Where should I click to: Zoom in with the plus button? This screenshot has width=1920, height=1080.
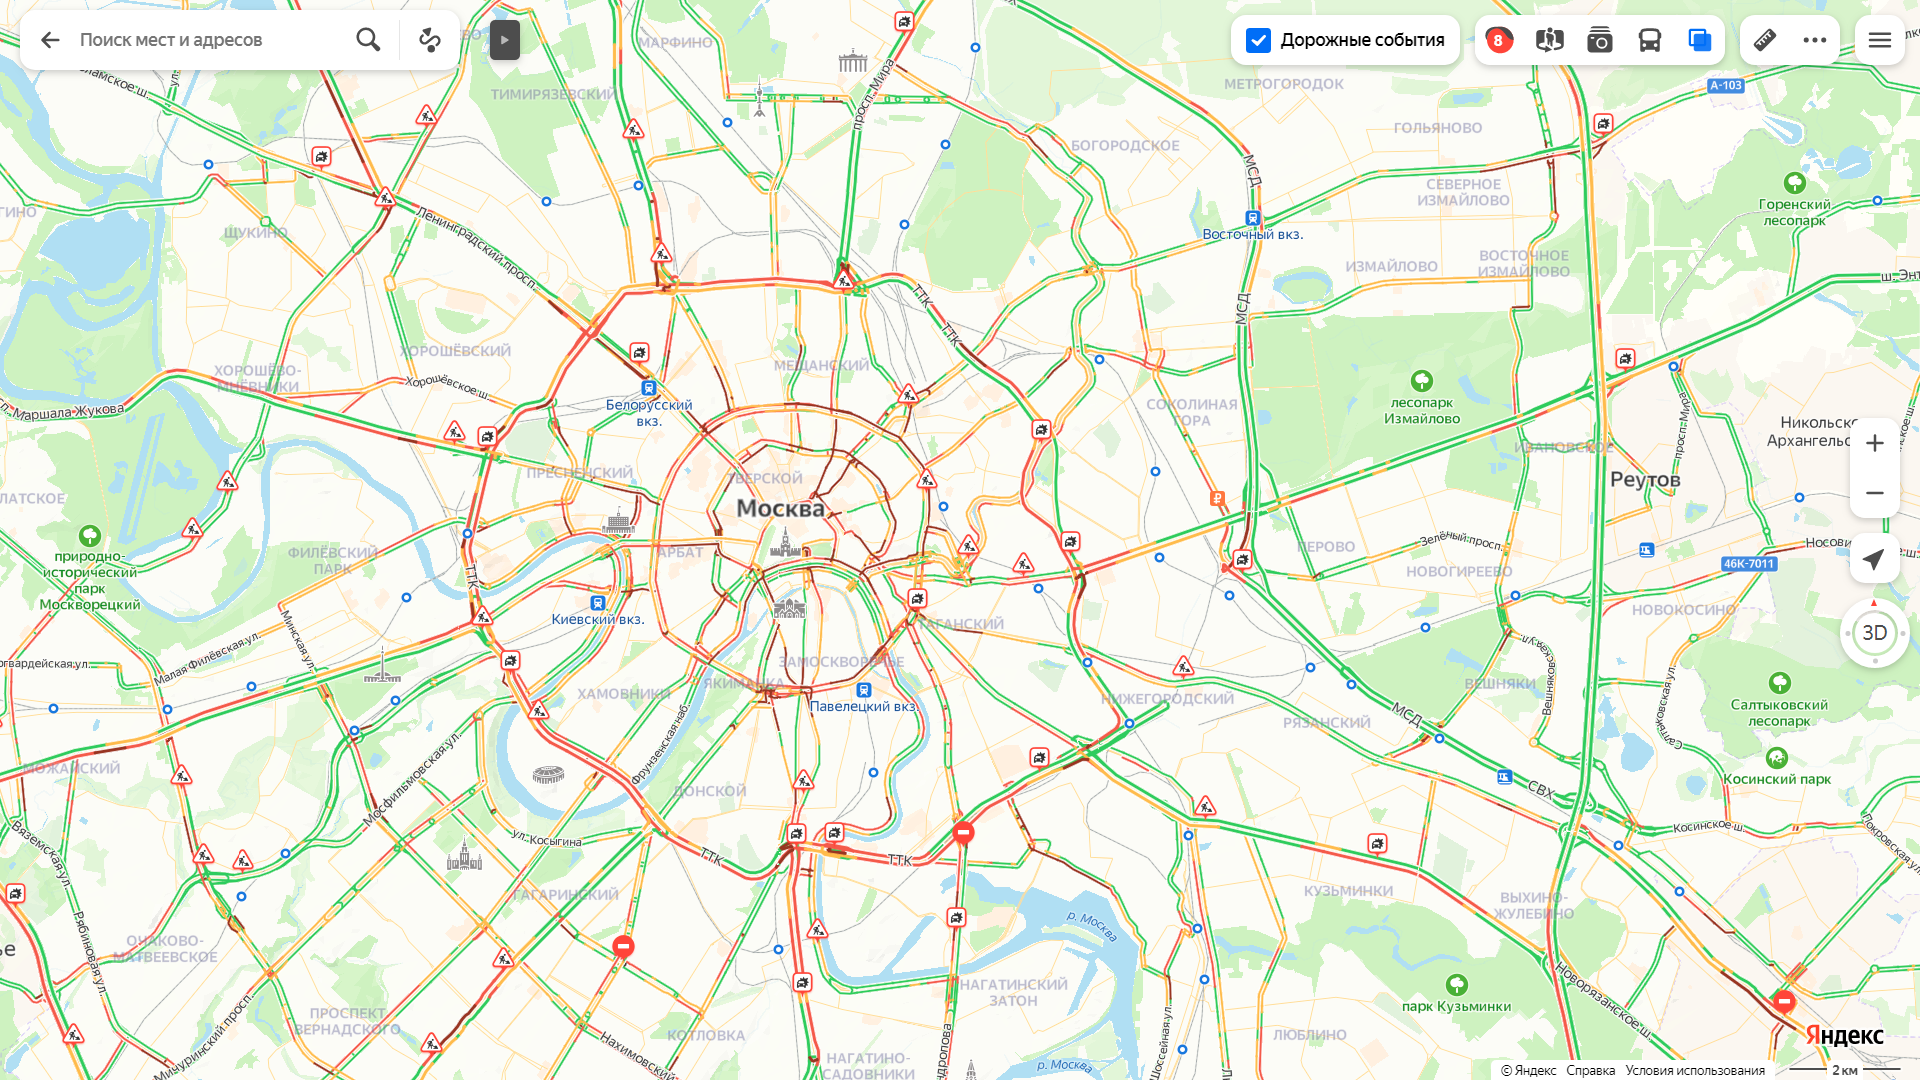tap(1874, 443)
